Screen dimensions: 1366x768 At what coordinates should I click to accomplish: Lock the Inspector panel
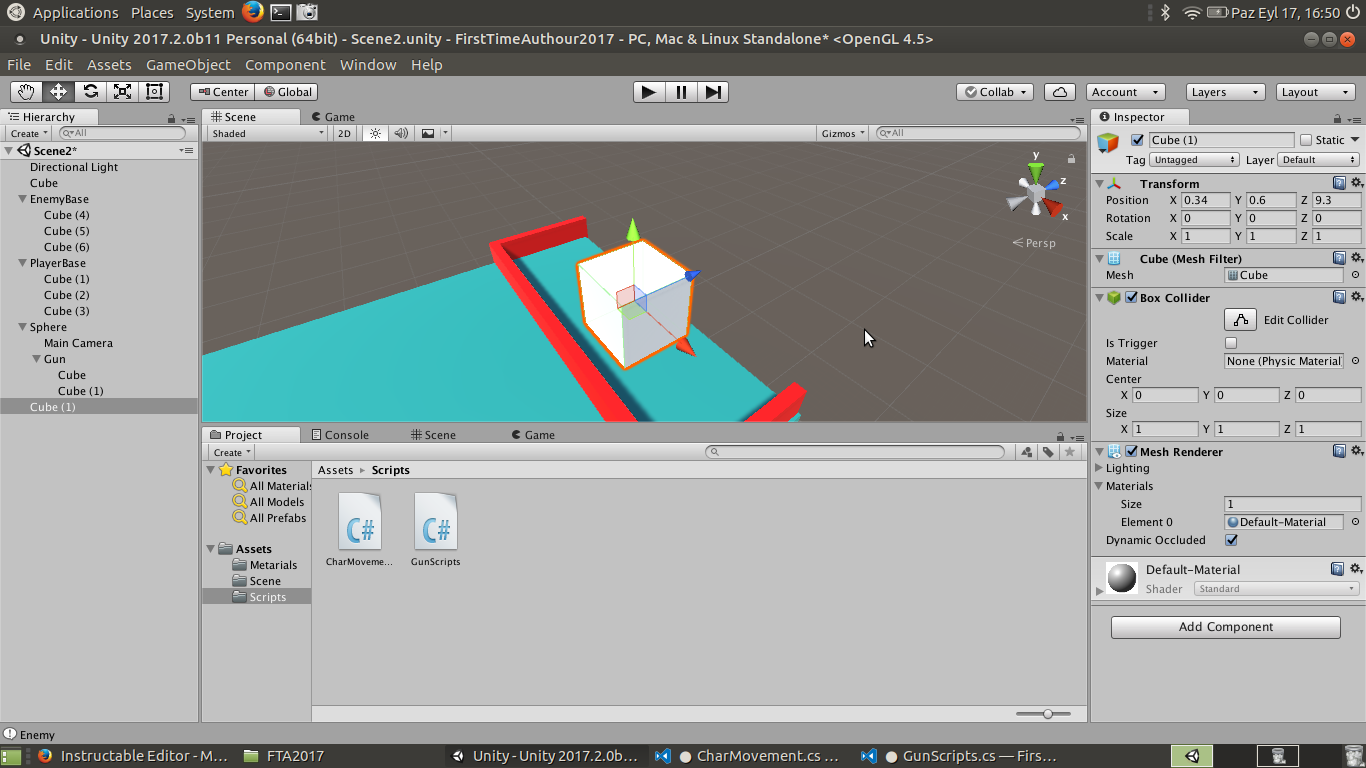pyautogui.click(x=1335, y=118)
